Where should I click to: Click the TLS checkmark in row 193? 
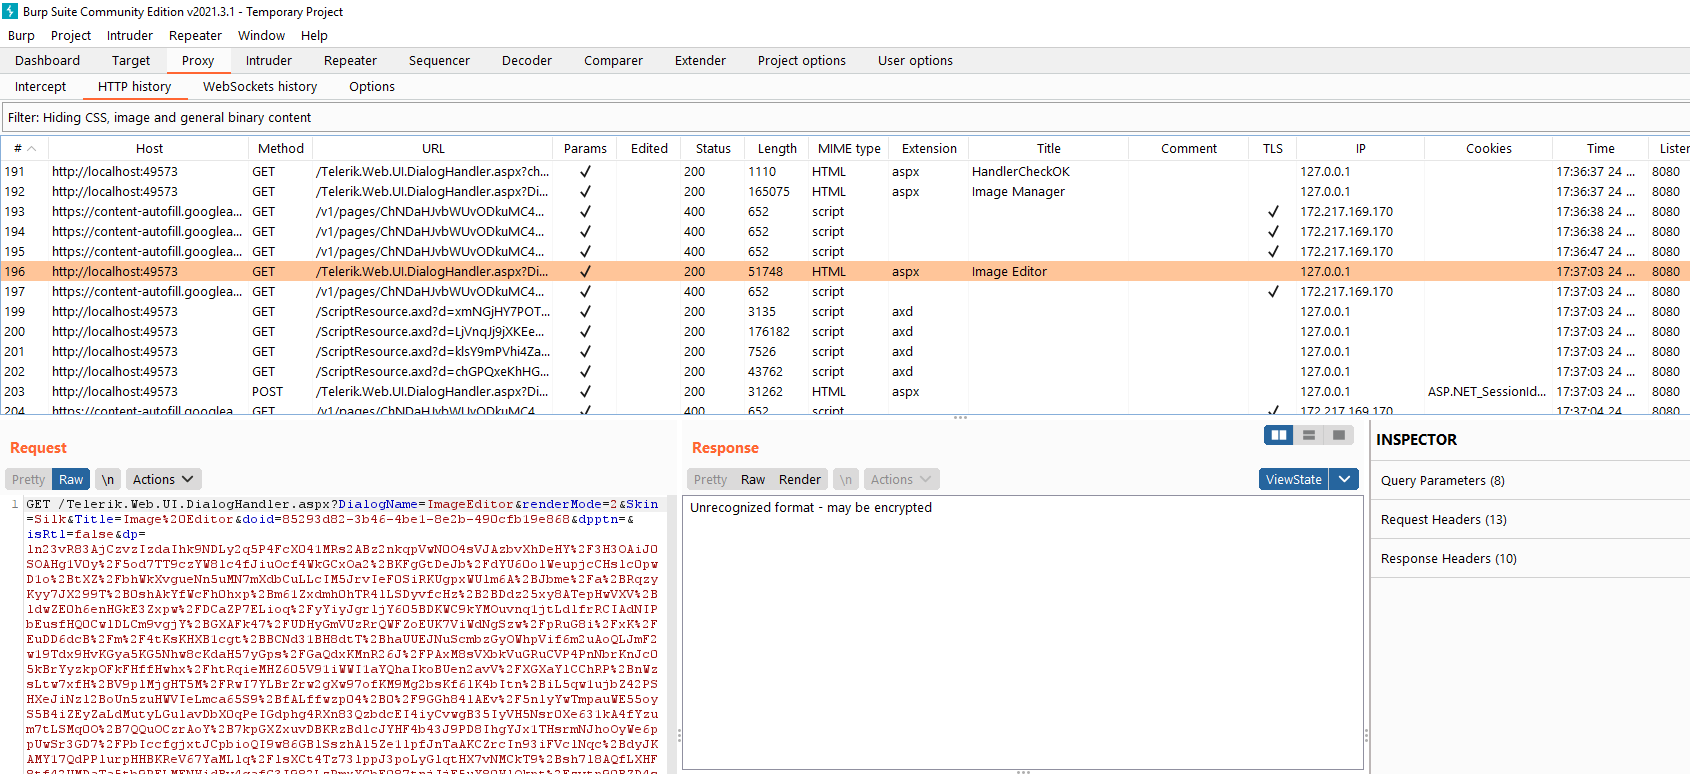pyautogui.click(x=1273, y=212)
